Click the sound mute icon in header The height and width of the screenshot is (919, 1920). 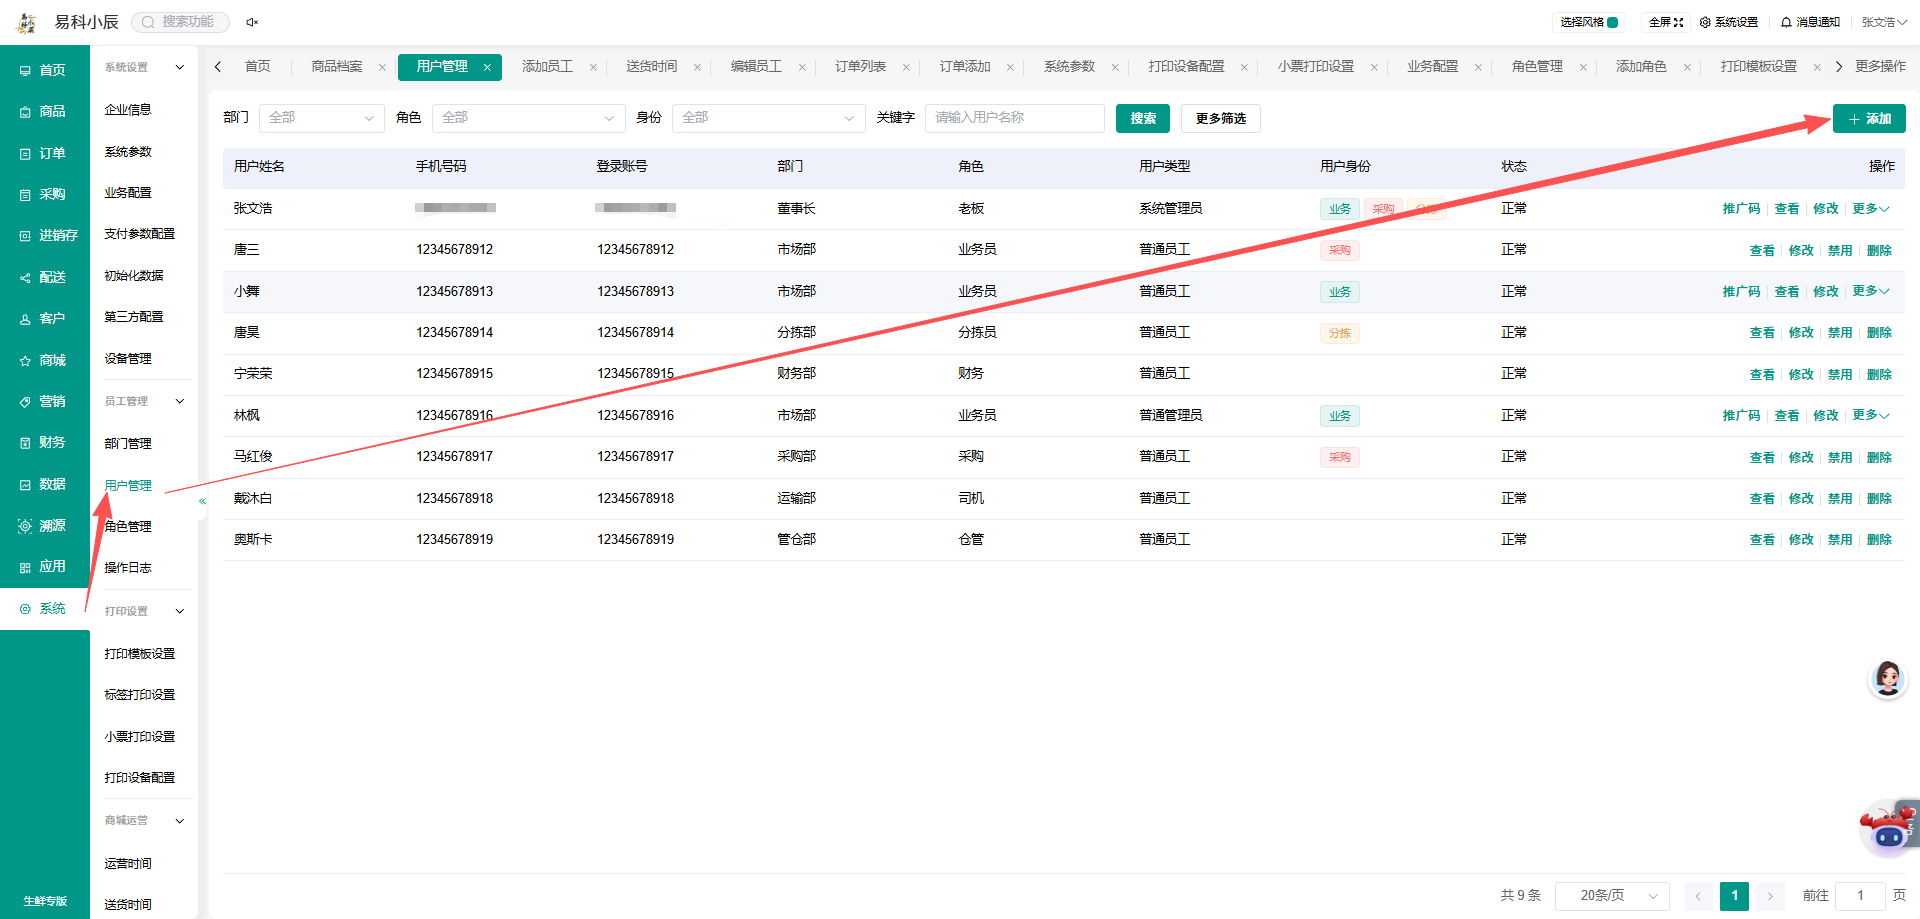(252, 22)
